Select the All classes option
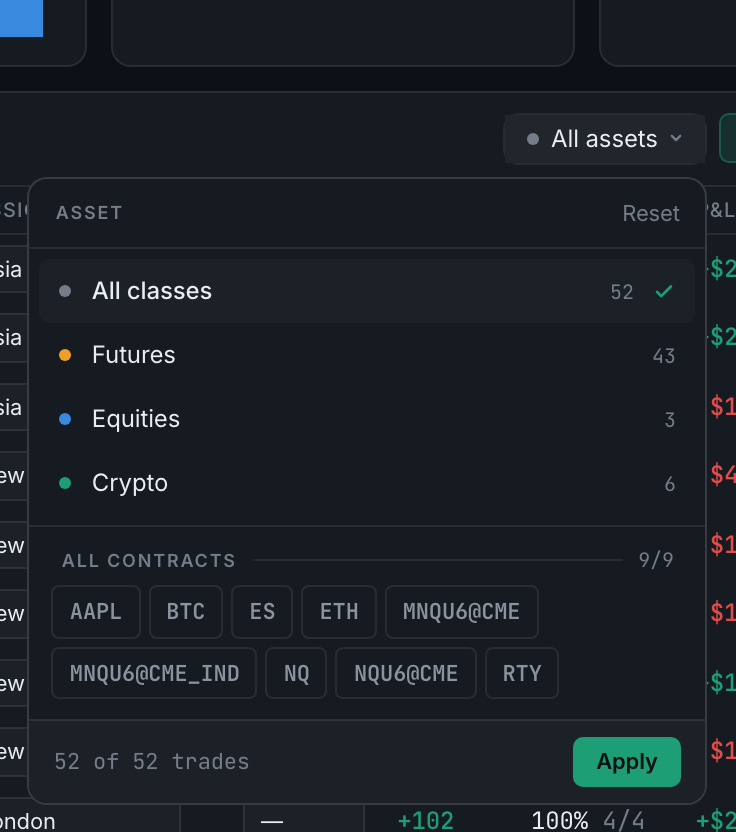The image size is (736, 832). [x=367, y=291]
